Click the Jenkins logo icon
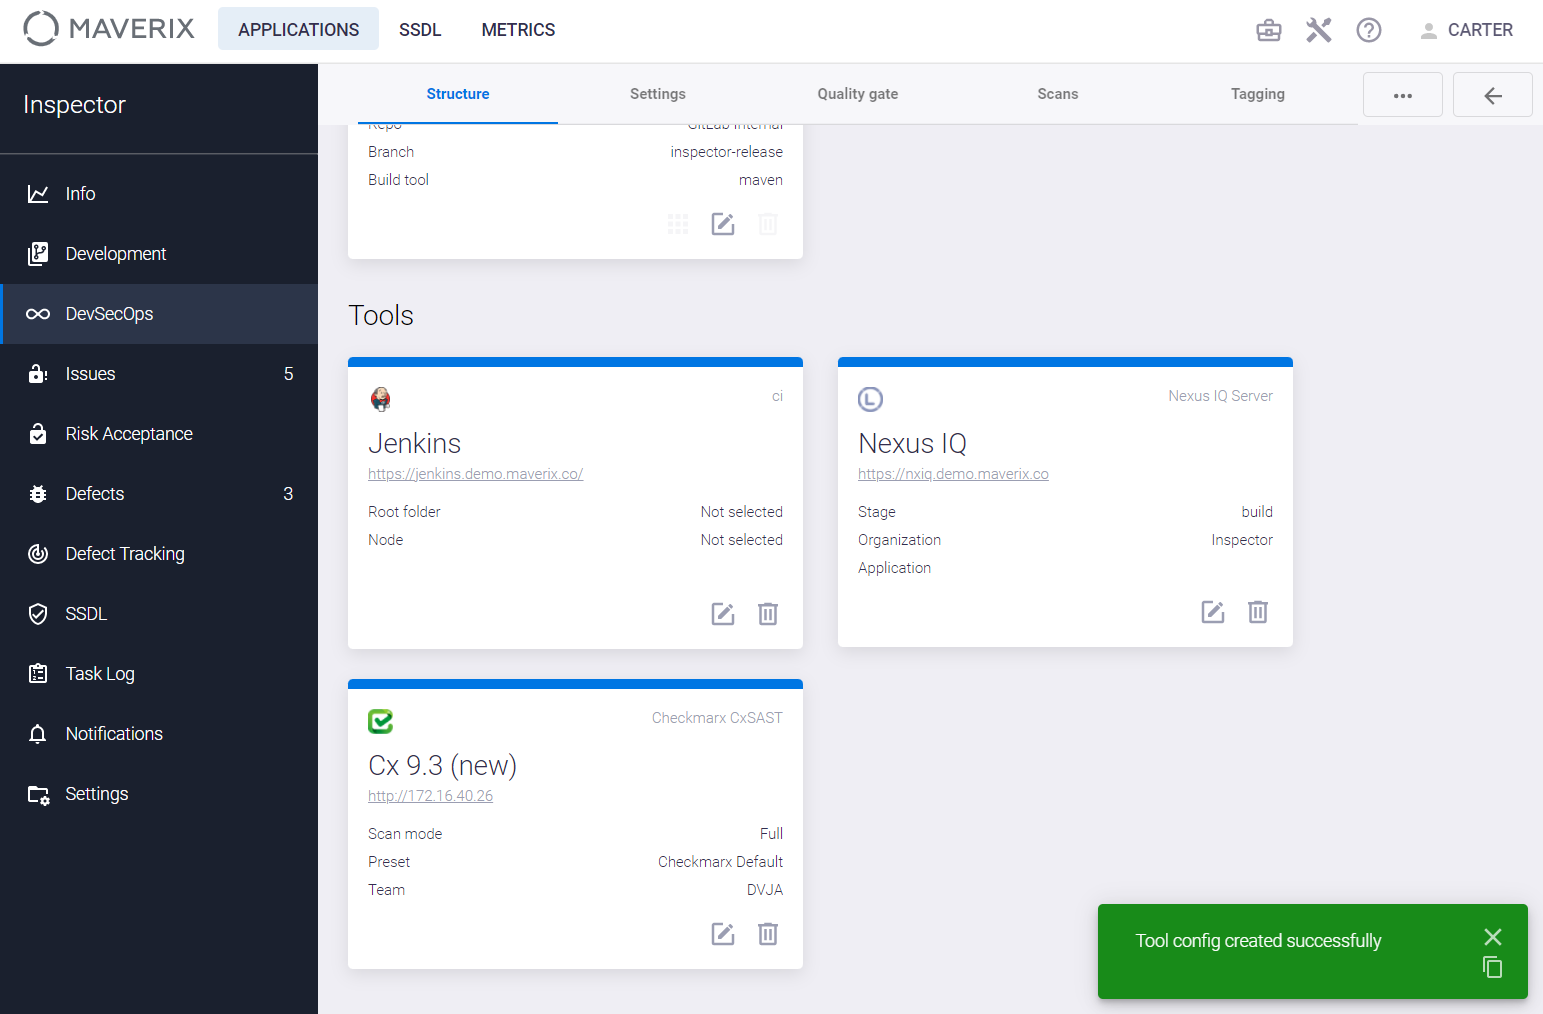This screenshot has width=1543, height=1014. click(x=381, y=399)
